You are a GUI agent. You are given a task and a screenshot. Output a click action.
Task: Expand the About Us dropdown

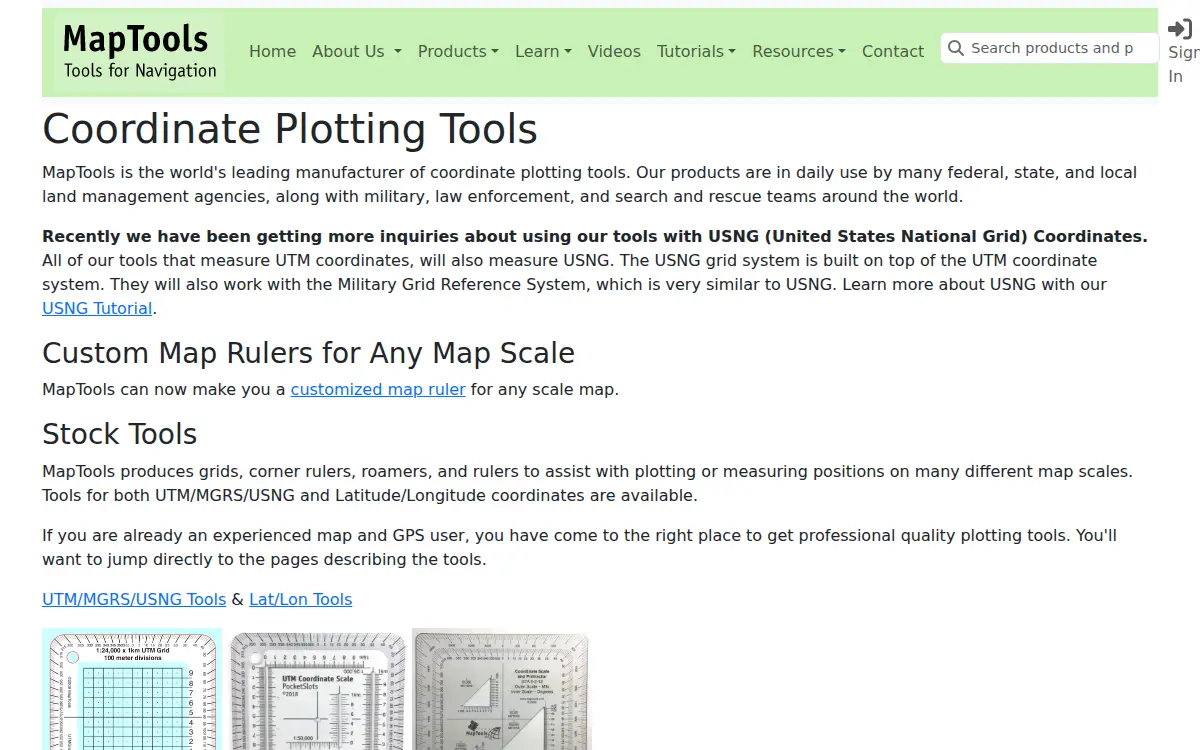(x=356, y=51)
